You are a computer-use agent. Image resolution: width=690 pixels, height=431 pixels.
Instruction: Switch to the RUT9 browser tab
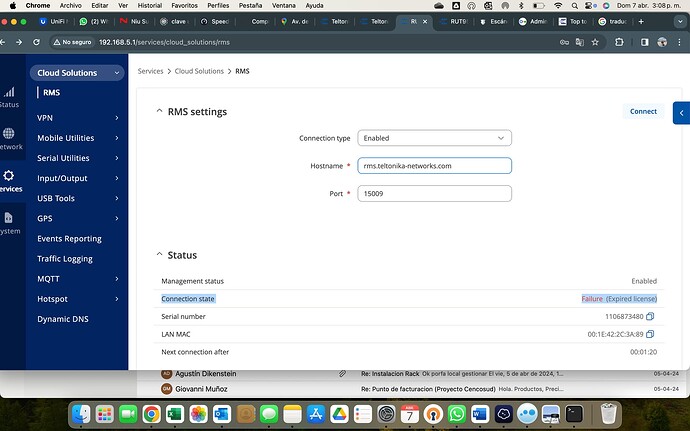point(455,21)
